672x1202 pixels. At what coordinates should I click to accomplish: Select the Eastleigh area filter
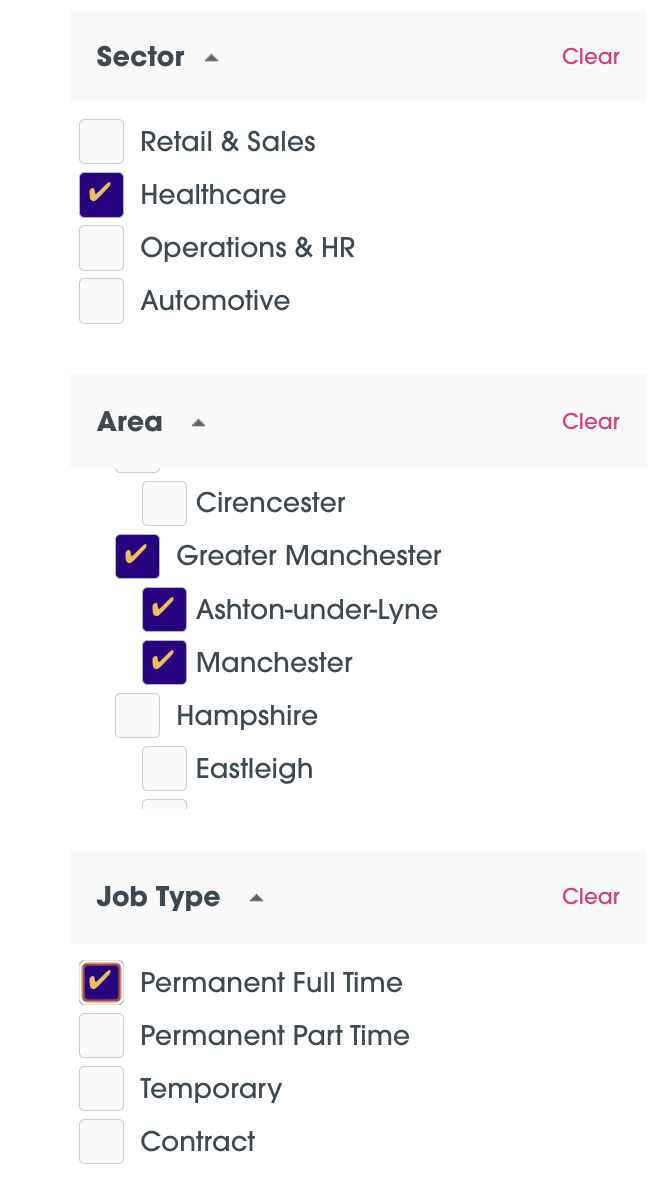[164, 768]
